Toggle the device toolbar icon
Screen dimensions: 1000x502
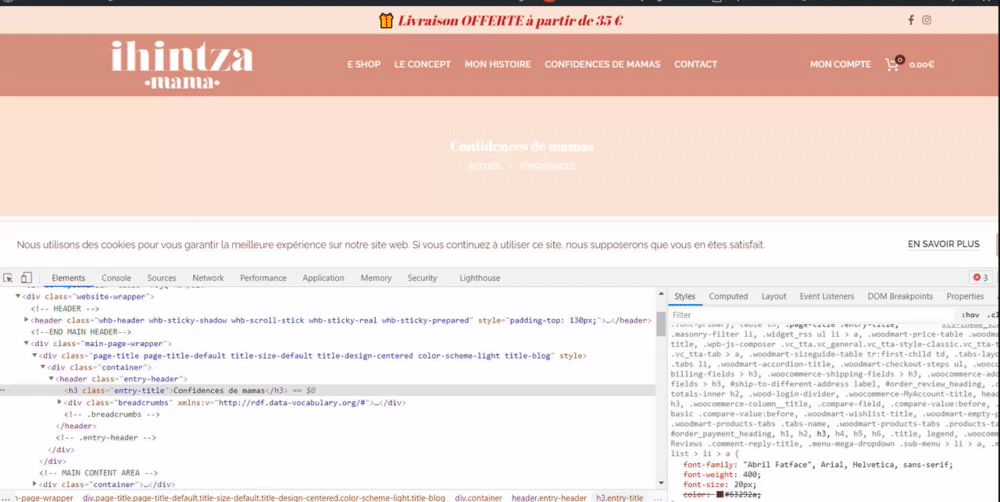[26, 277]
